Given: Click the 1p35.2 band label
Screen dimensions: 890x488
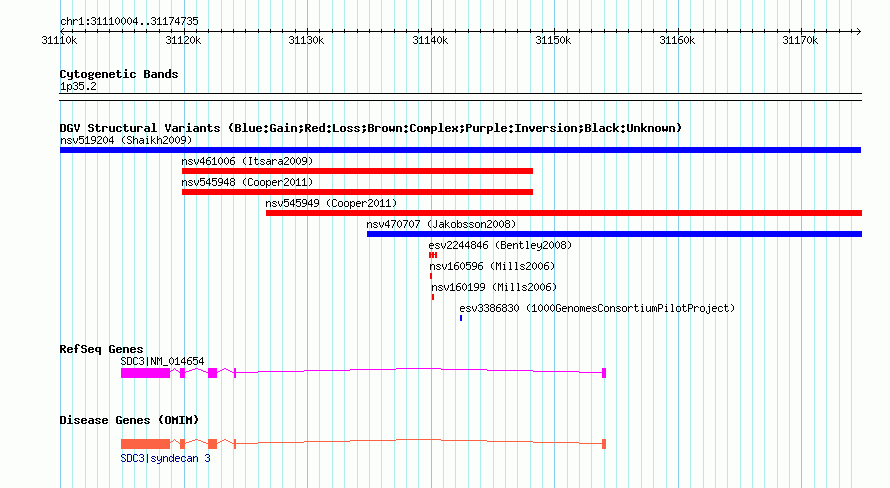Looking at the screenshot, I should click(78, 86).
